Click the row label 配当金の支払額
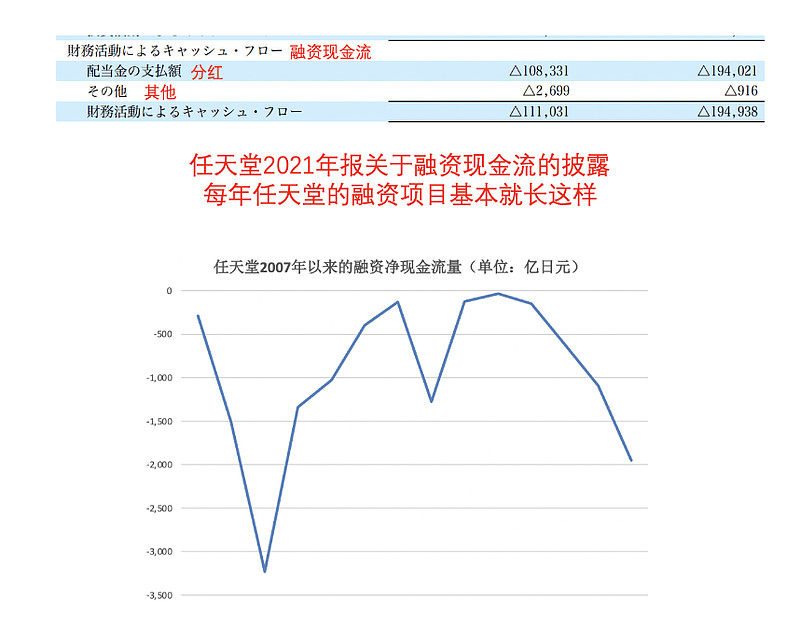The height and width of the screenshot is (625, 800). coord(134,71)
